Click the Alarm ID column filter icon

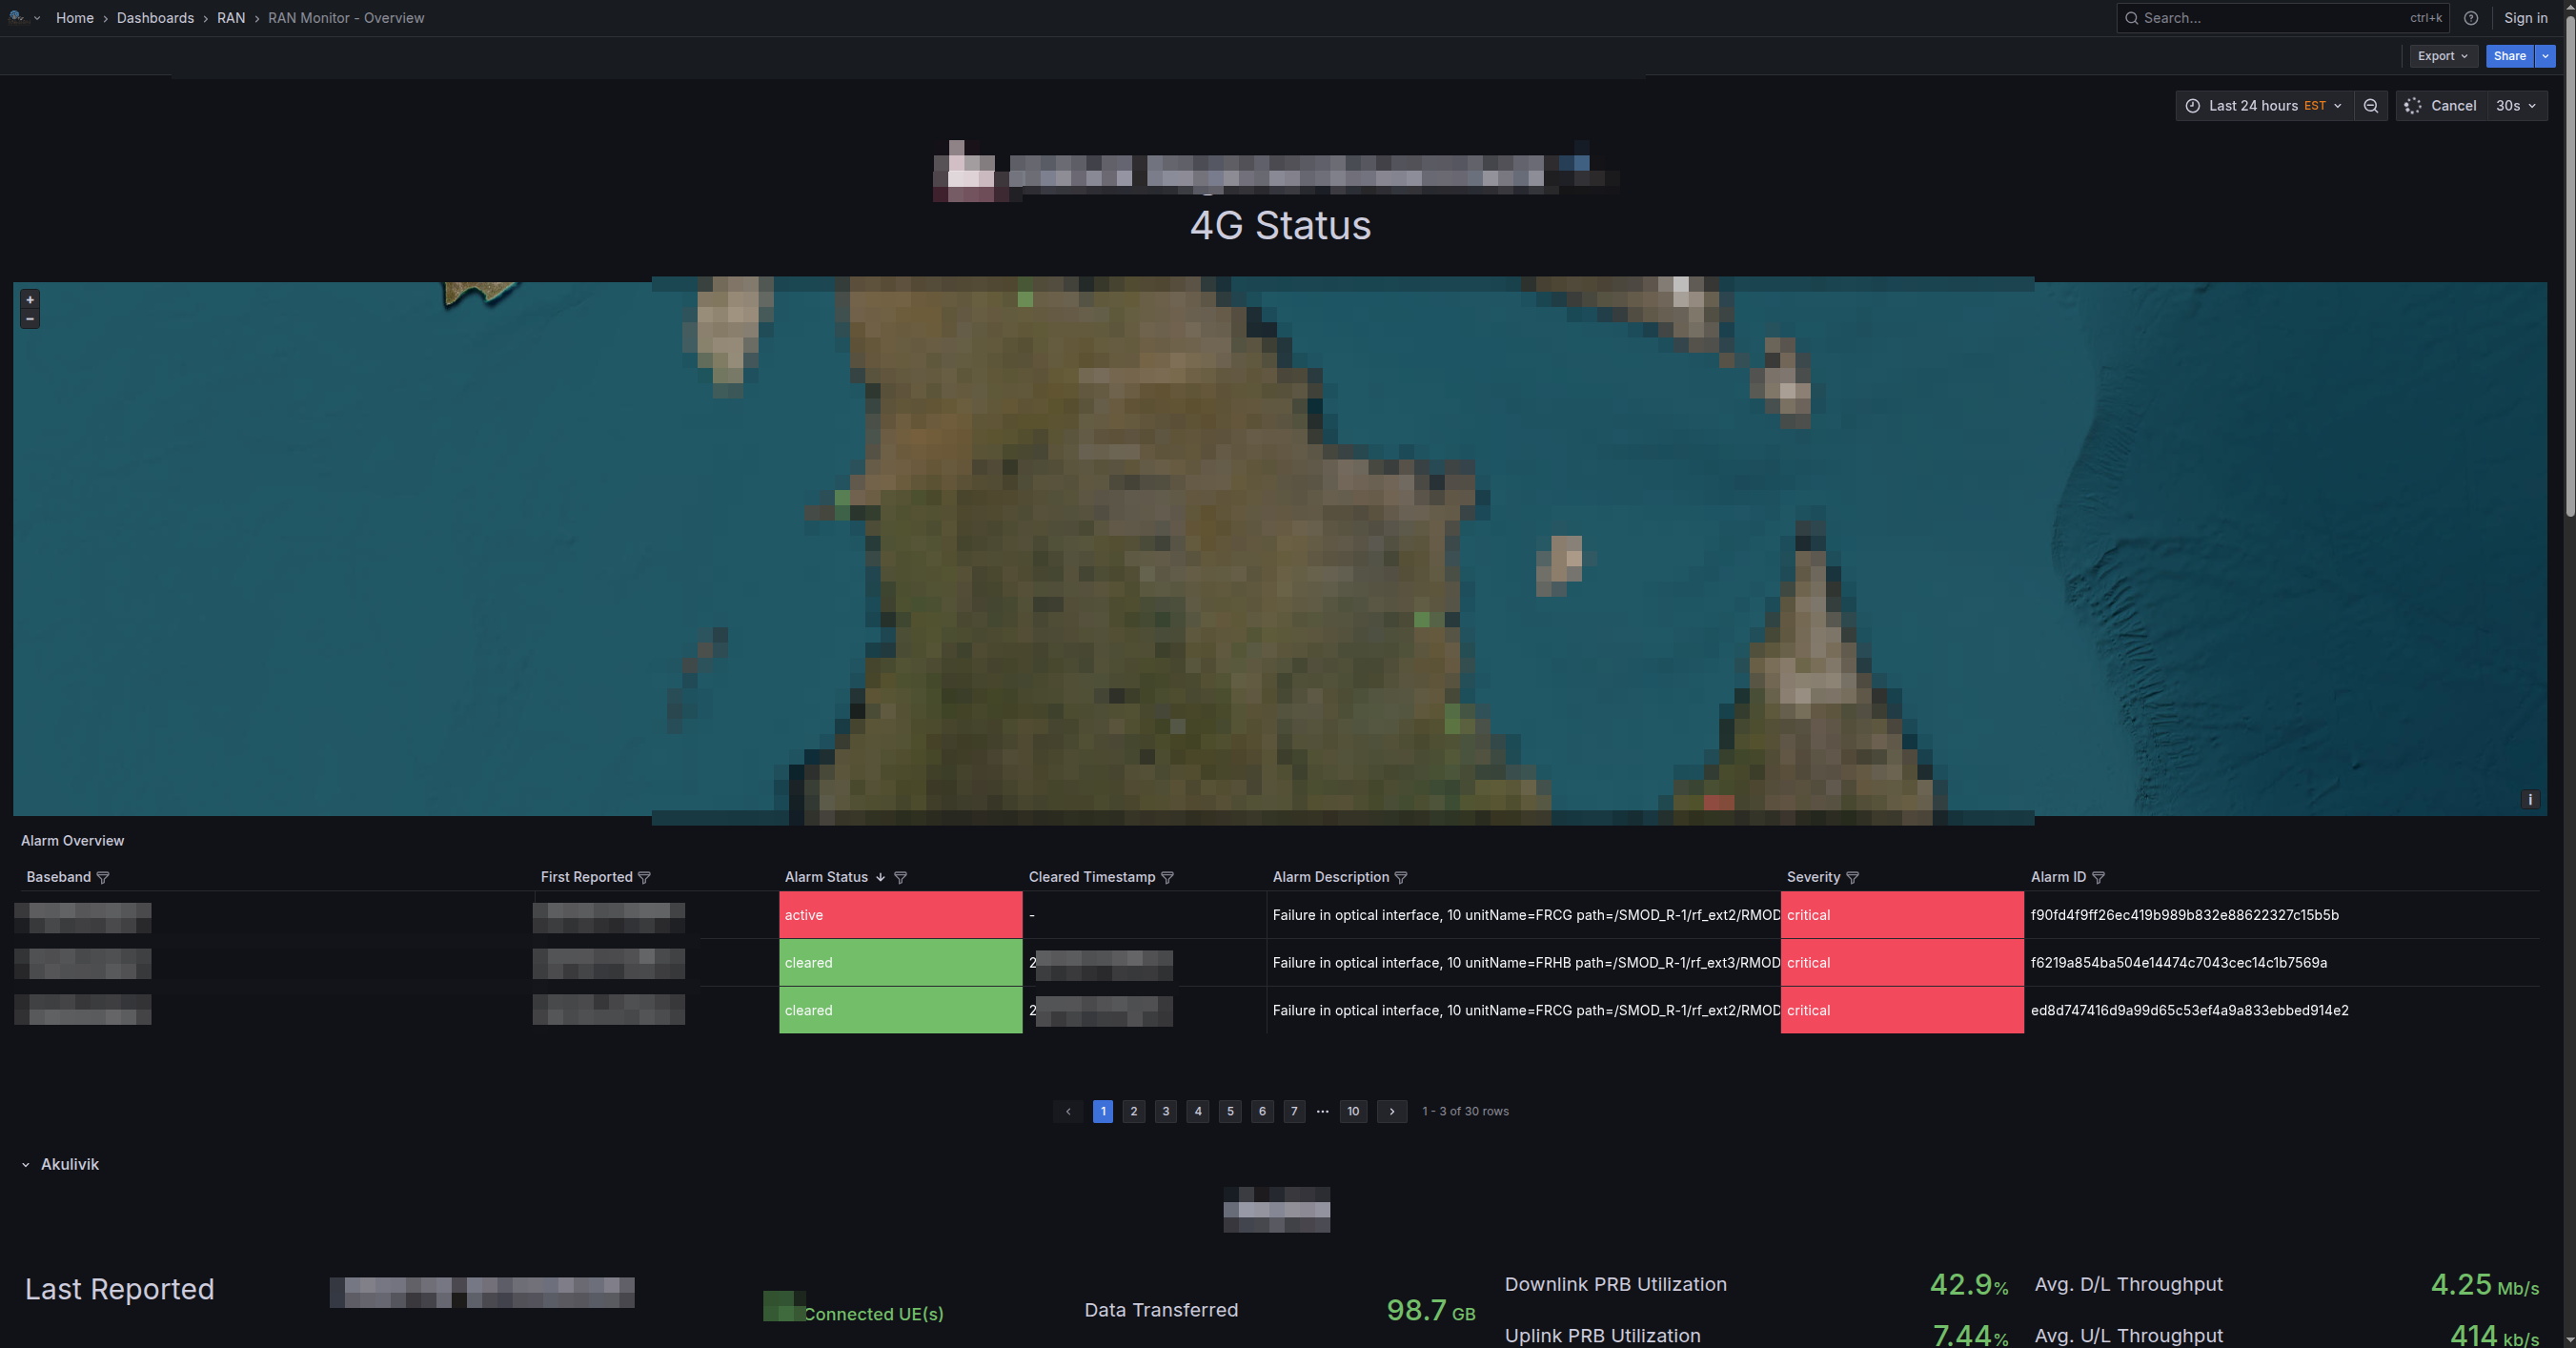point(2098,877)
